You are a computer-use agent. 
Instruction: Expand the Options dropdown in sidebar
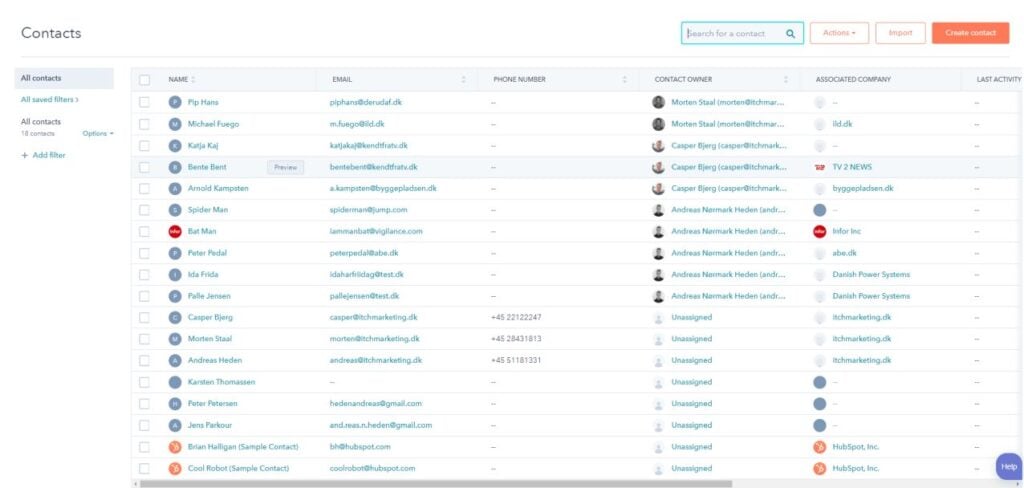(x=98, y=133)
